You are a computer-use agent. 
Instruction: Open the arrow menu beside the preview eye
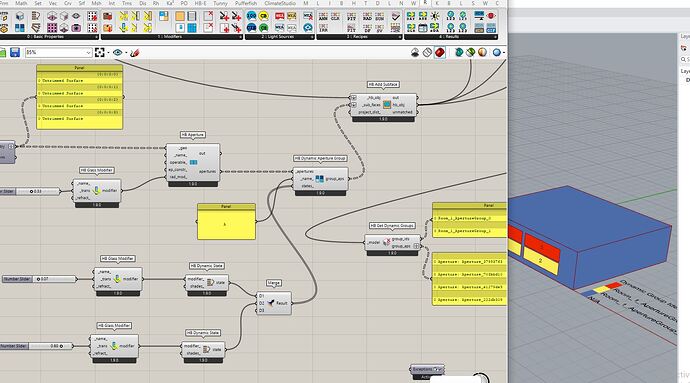pyautogui.click(x=126, y=53)
